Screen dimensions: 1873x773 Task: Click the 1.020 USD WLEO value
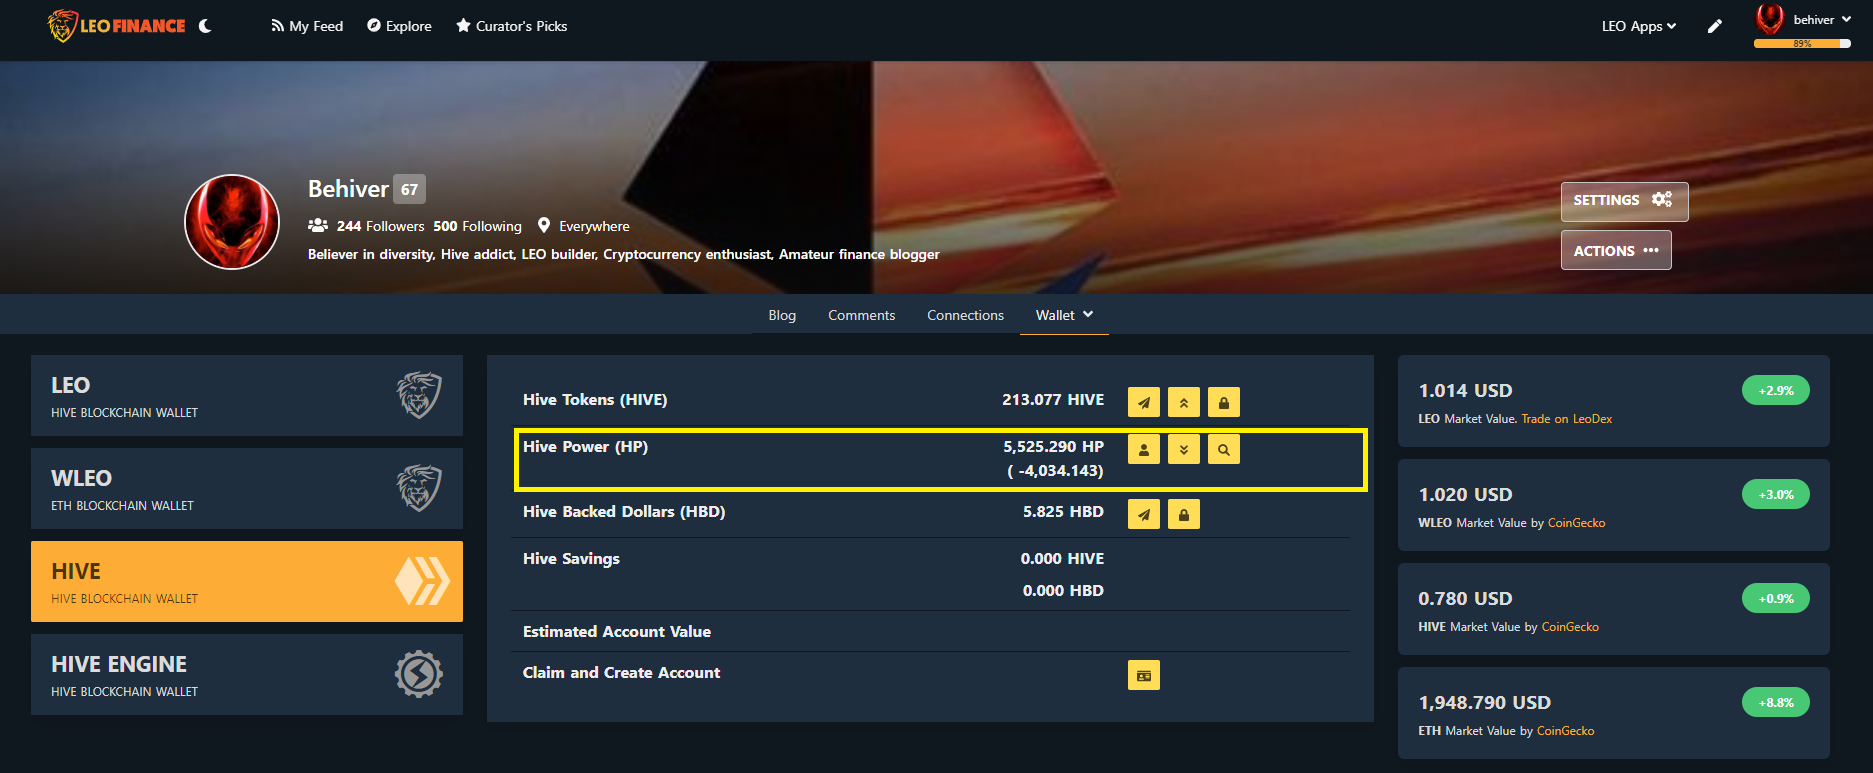point(1465,495)
